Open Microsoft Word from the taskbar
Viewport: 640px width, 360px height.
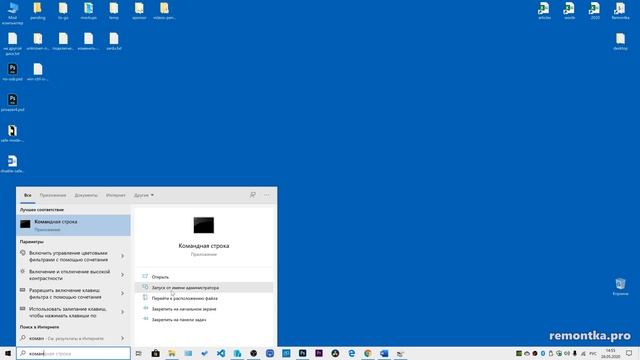(384, 353)
